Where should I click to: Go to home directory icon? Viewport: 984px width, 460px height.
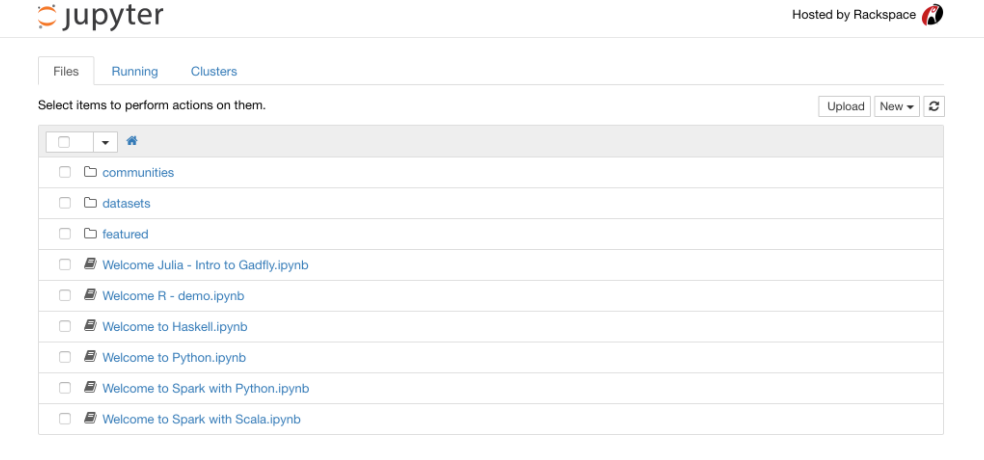coord(132,141)
